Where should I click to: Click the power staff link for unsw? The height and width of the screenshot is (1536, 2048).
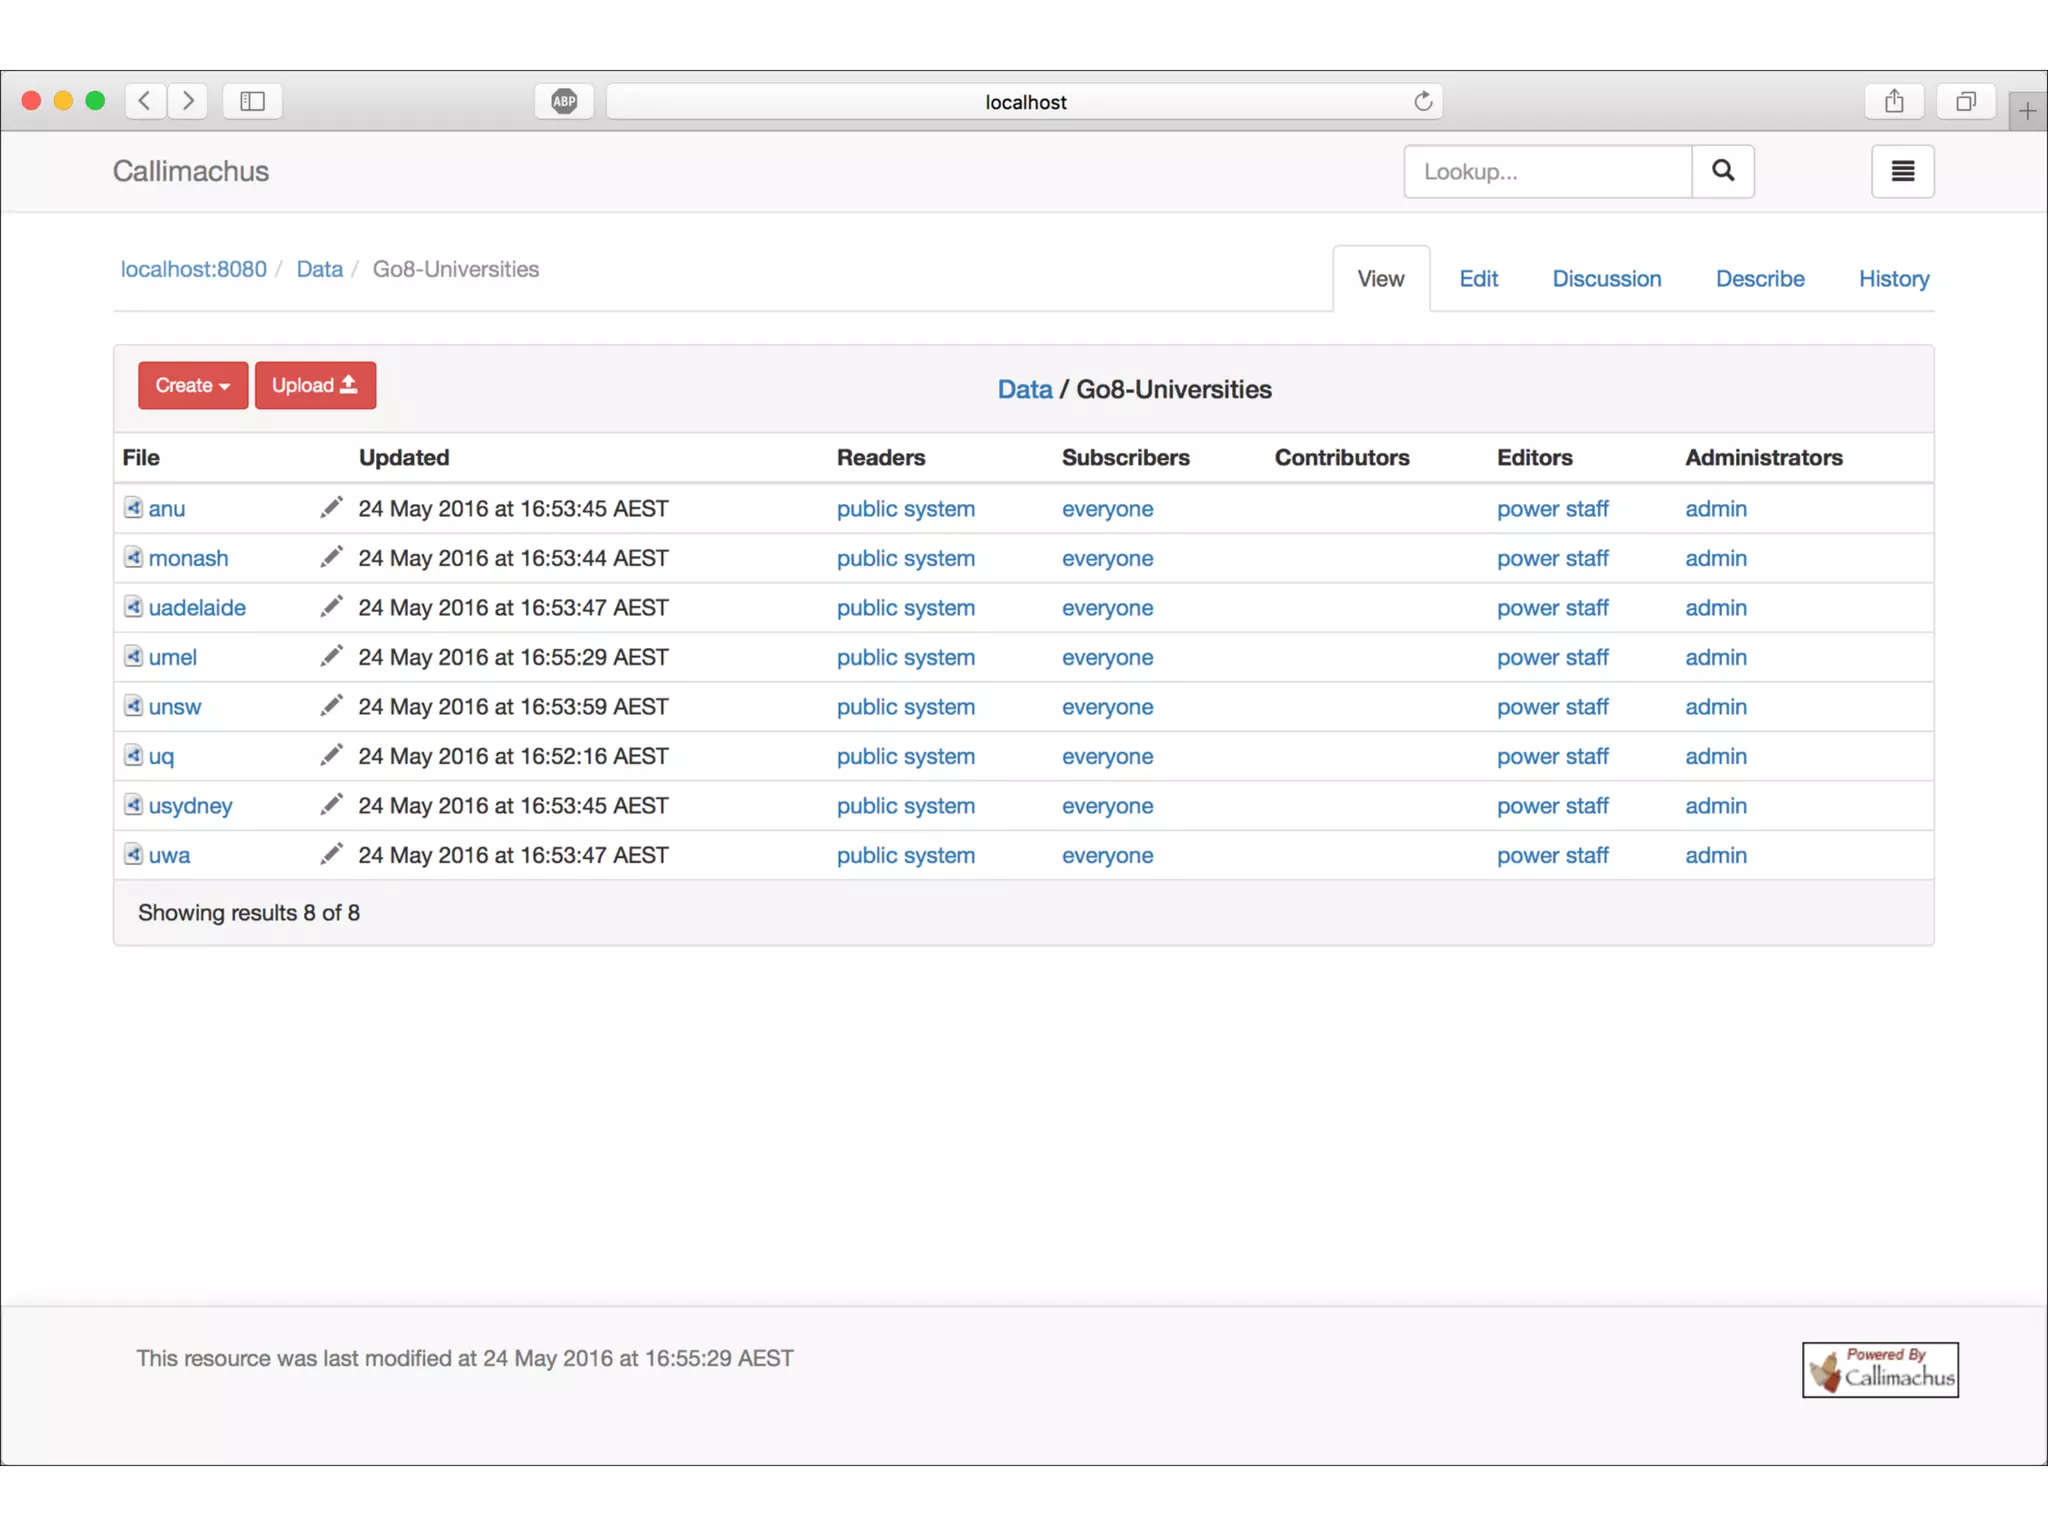pos(1552,706)
